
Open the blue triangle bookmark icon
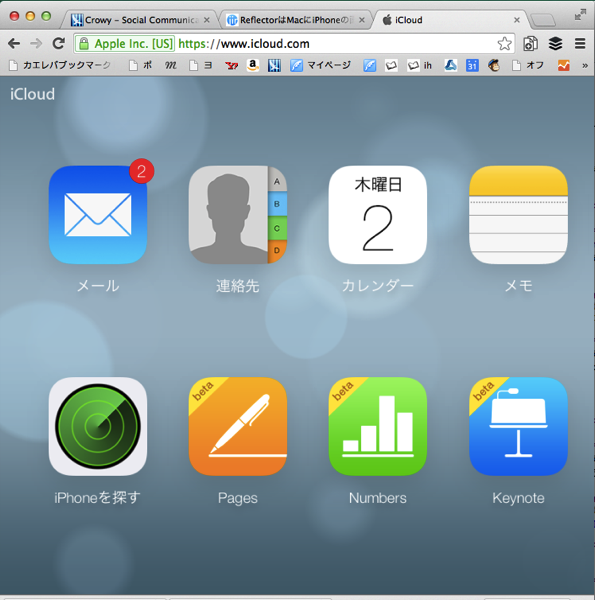(x=450, y=65)
